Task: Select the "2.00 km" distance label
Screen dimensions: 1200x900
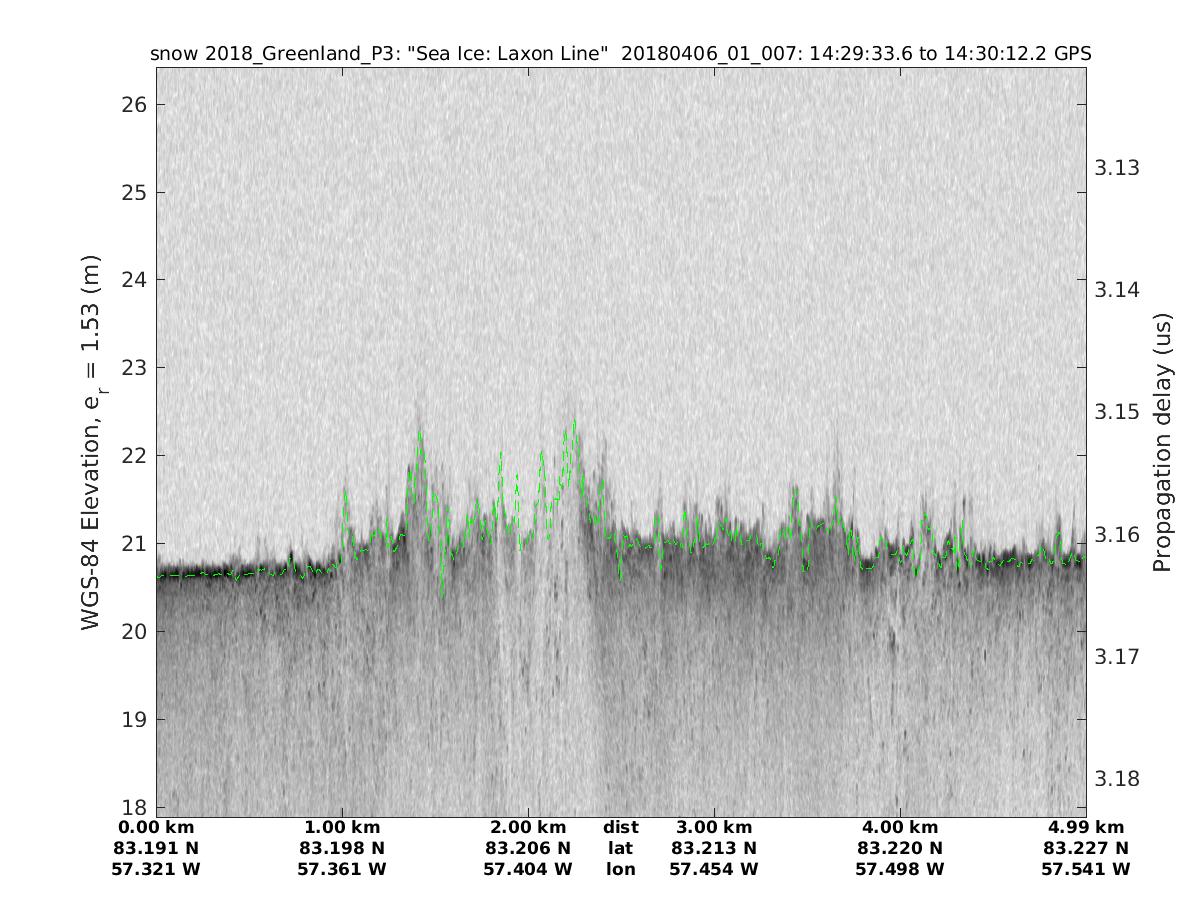Action: click(528, 827)
